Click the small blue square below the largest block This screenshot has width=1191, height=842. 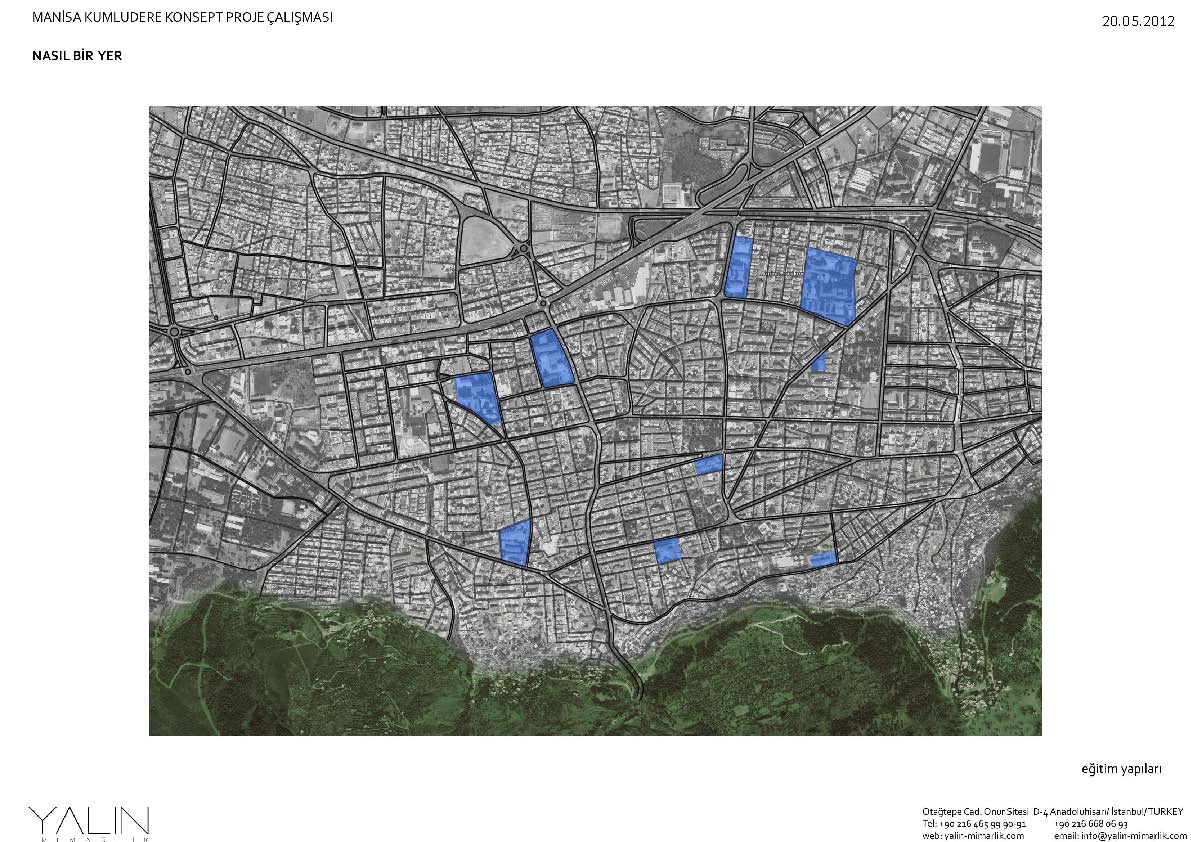(819, 362)
